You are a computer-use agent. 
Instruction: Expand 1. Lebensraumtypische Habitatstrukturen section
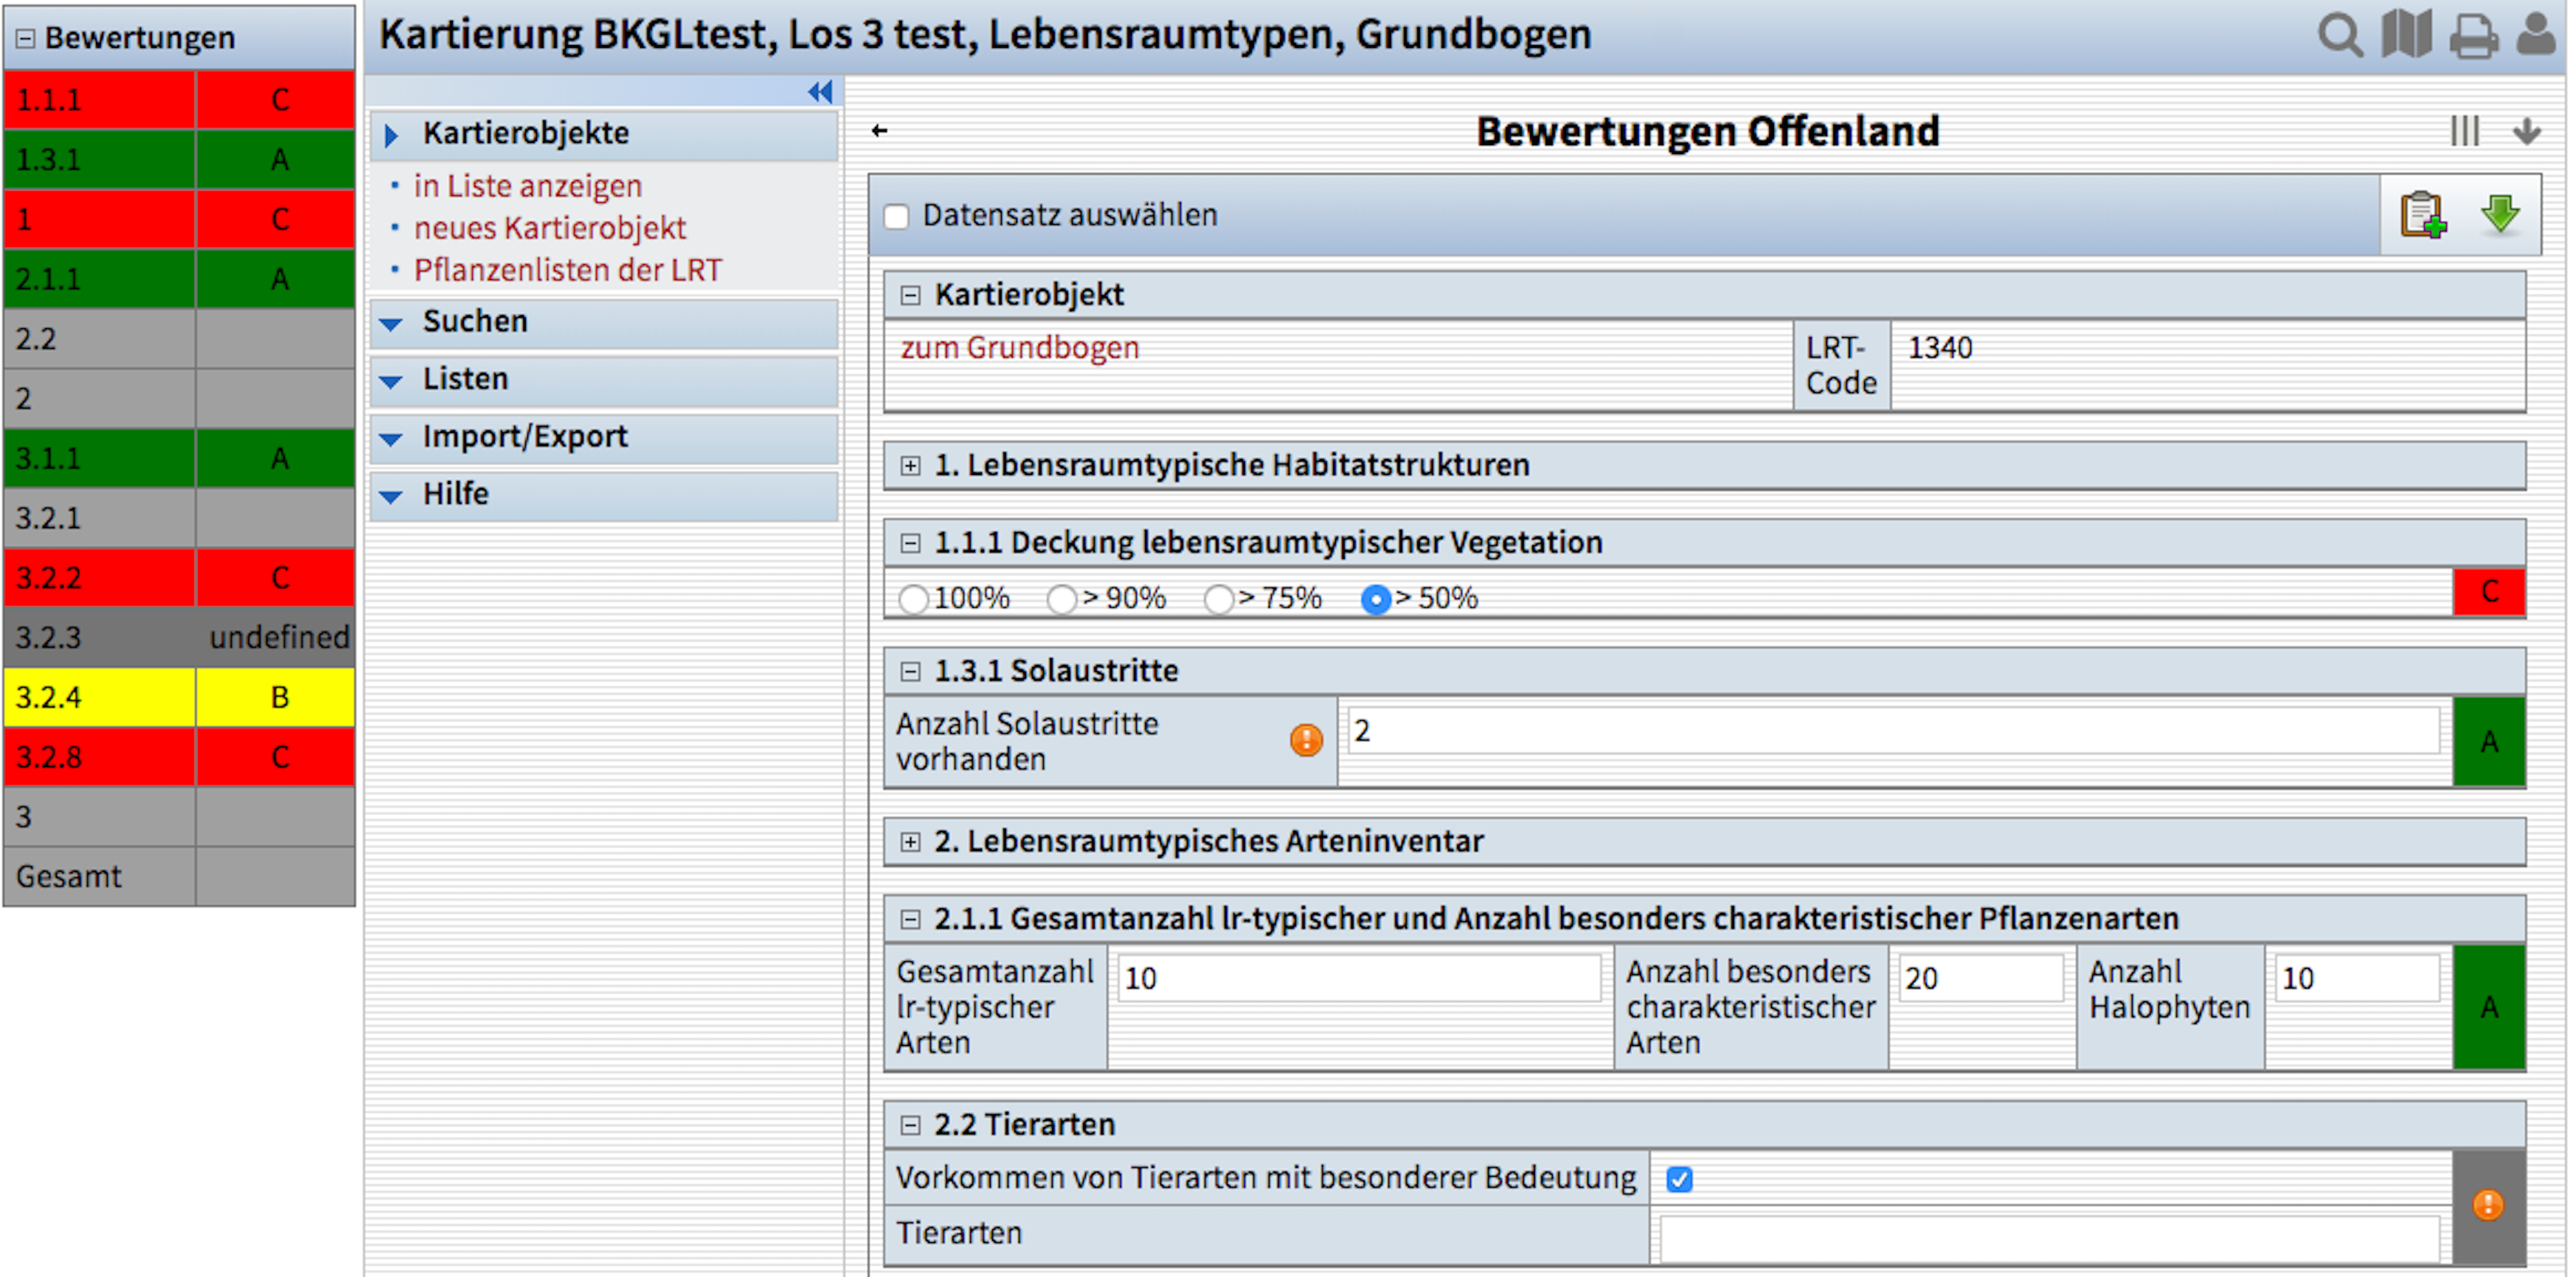tap(910, 466)
